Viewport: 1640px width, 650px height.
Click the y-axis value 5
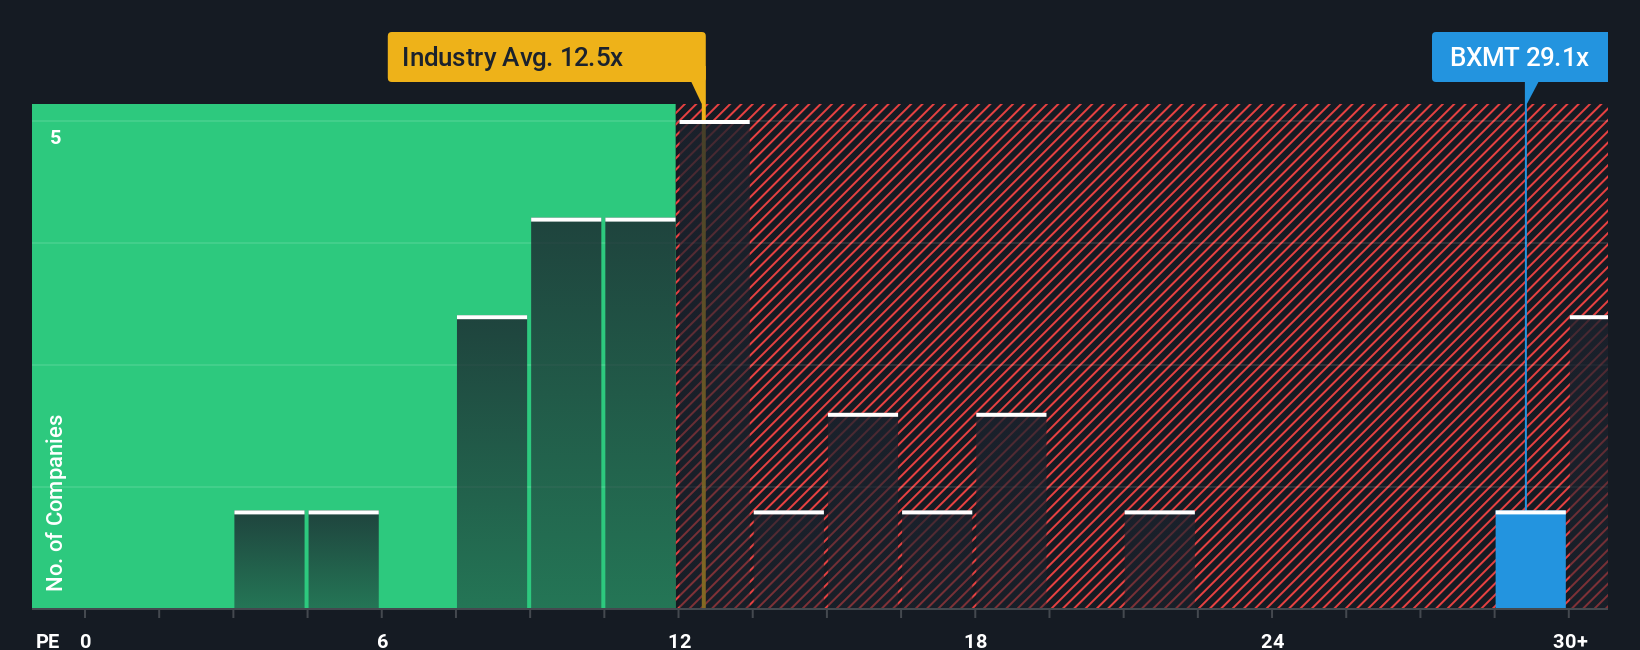tap(56, 137)
